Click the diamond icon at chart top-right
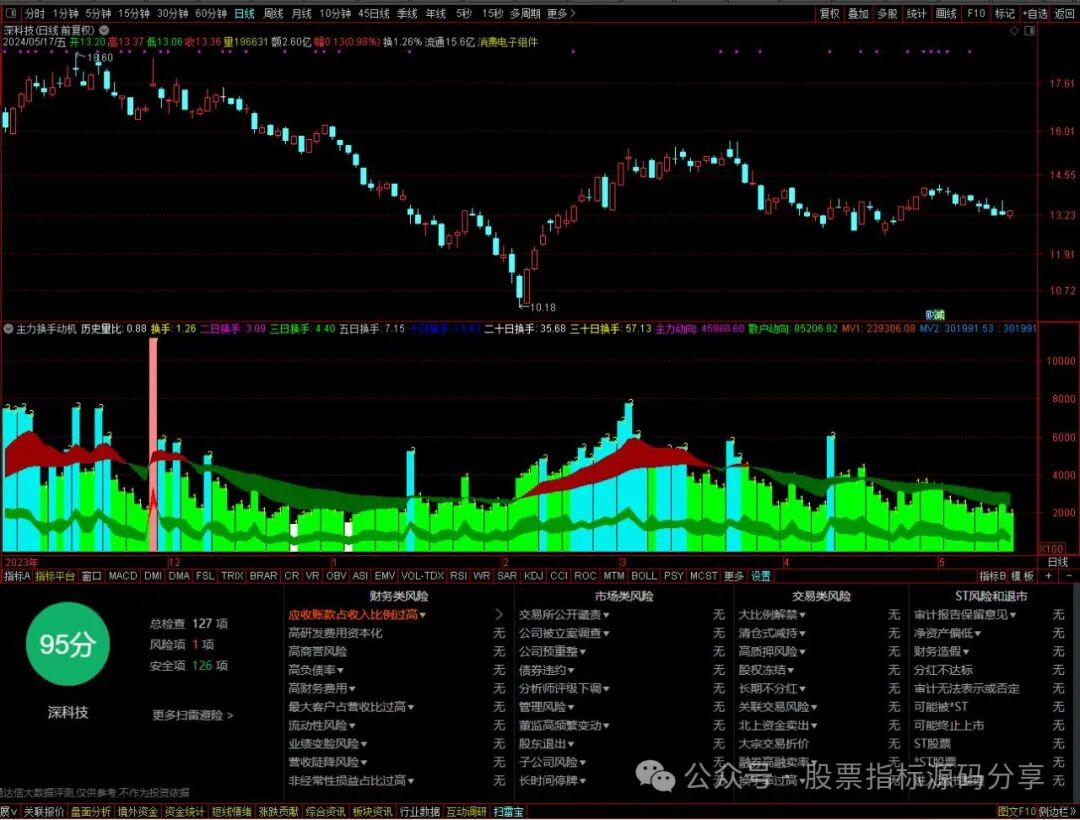1080x820 pixels. pyautogui.click(x=1014, y=31)
